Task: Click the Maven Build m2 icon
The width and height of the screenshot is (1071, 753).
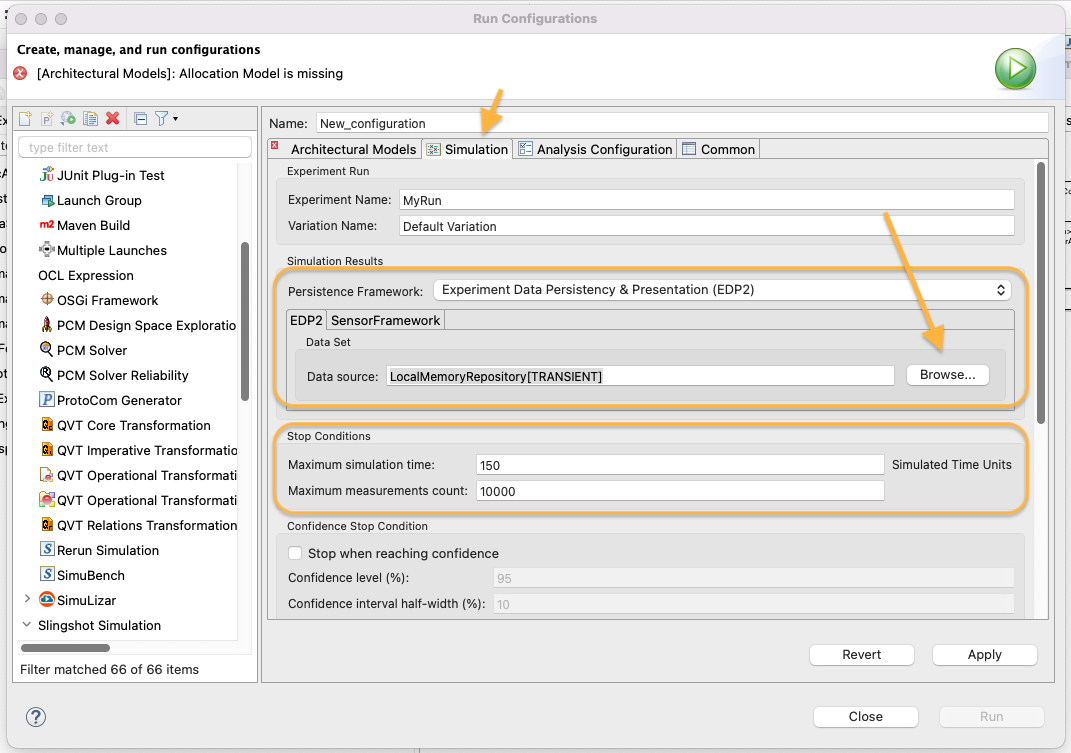Action: [x=46, y=225]
